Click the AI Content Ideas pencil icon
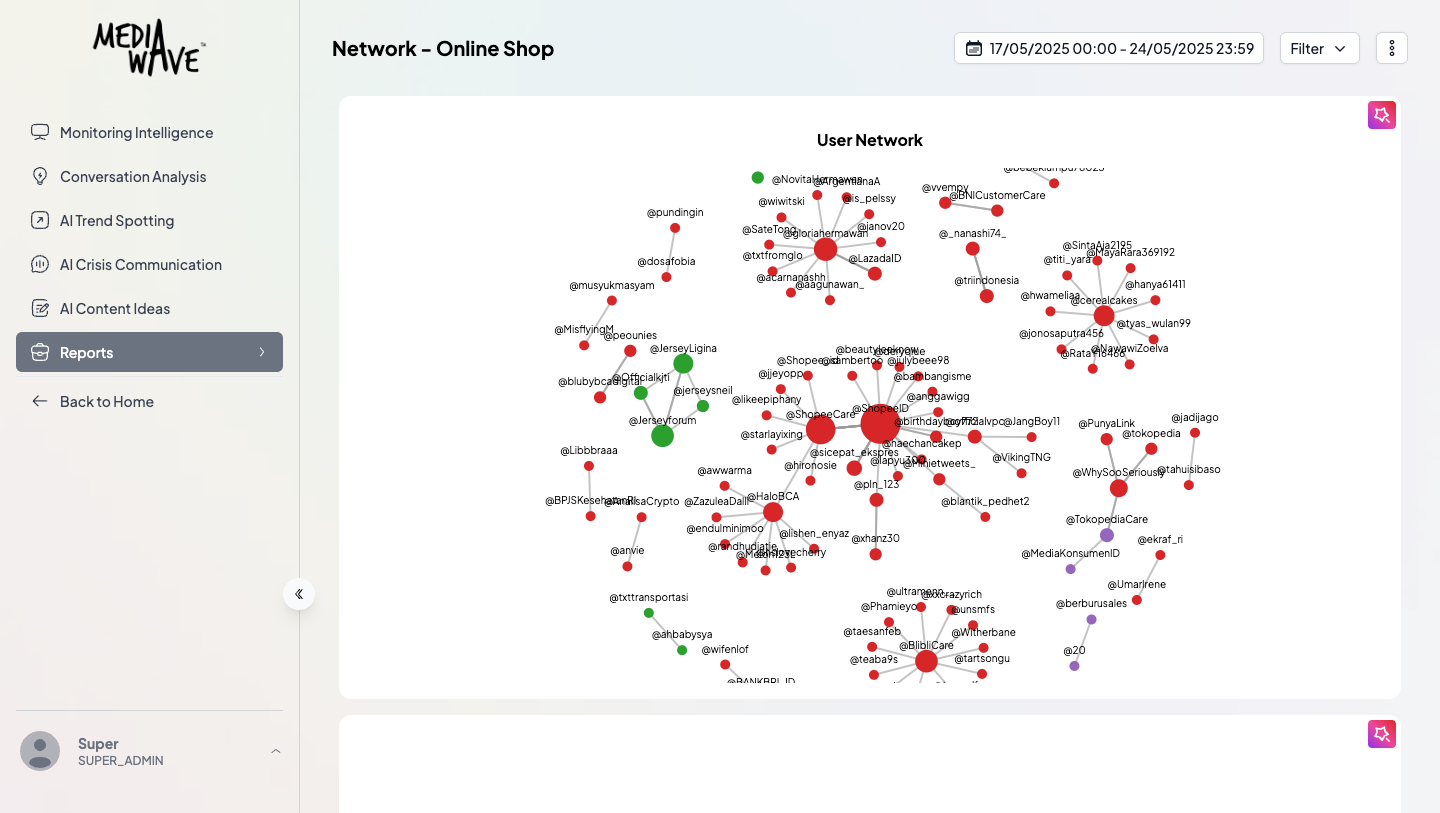The width and height of the screenshot is (1440, 813). (39, 308)
